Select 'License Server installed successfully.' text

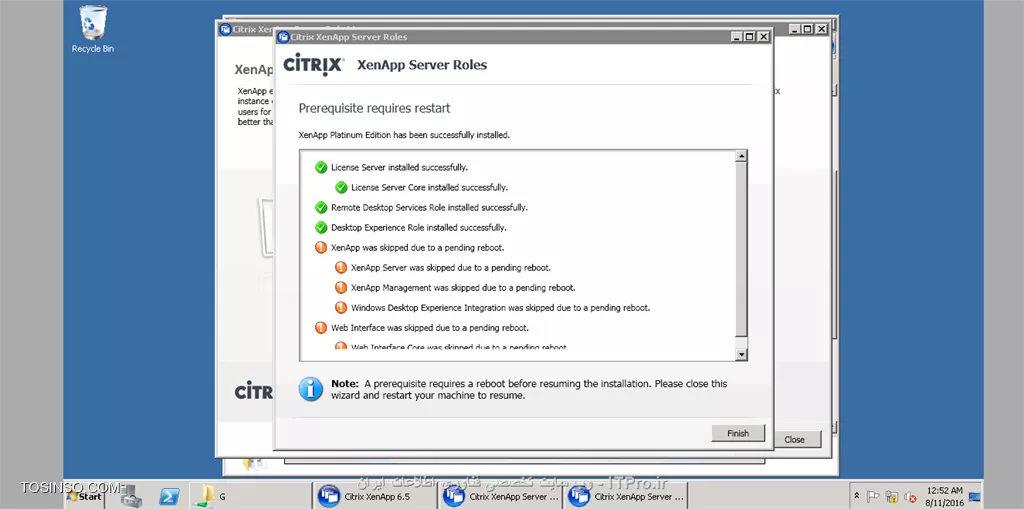click(x=399, y=167)
